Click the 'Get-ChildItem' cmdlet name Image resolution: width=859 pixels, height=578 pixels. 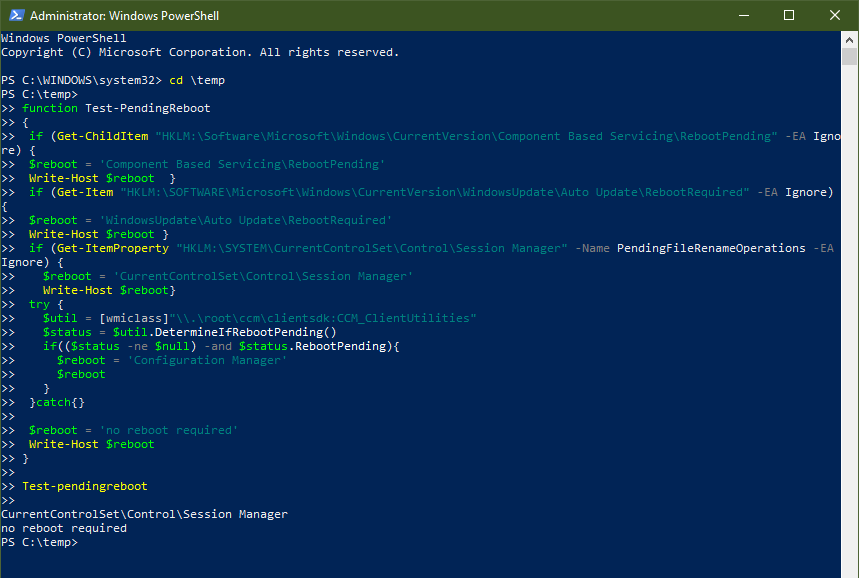click(102, 136)
